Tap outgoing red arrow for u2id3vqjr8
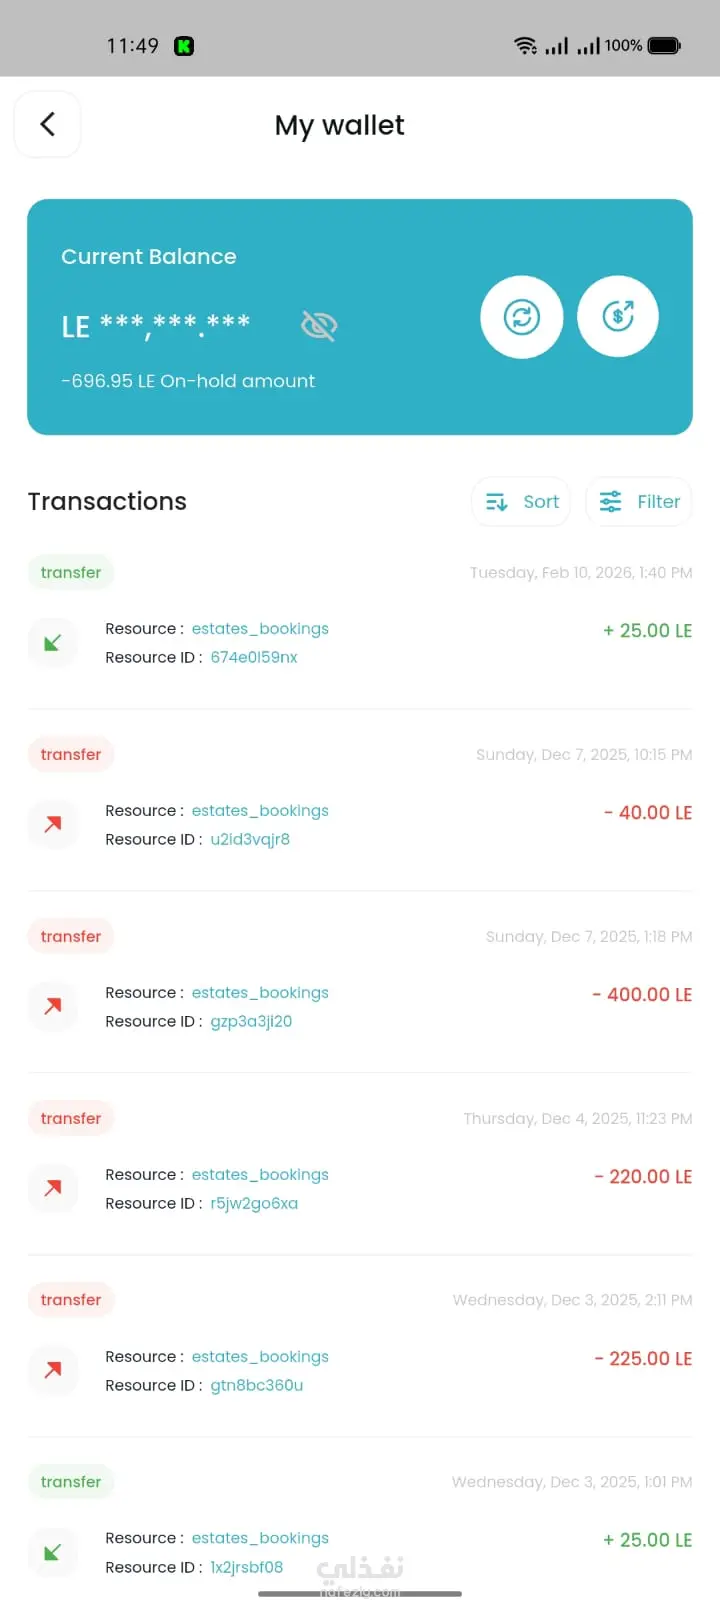The image size is (720, 1600). pos(53,824)
